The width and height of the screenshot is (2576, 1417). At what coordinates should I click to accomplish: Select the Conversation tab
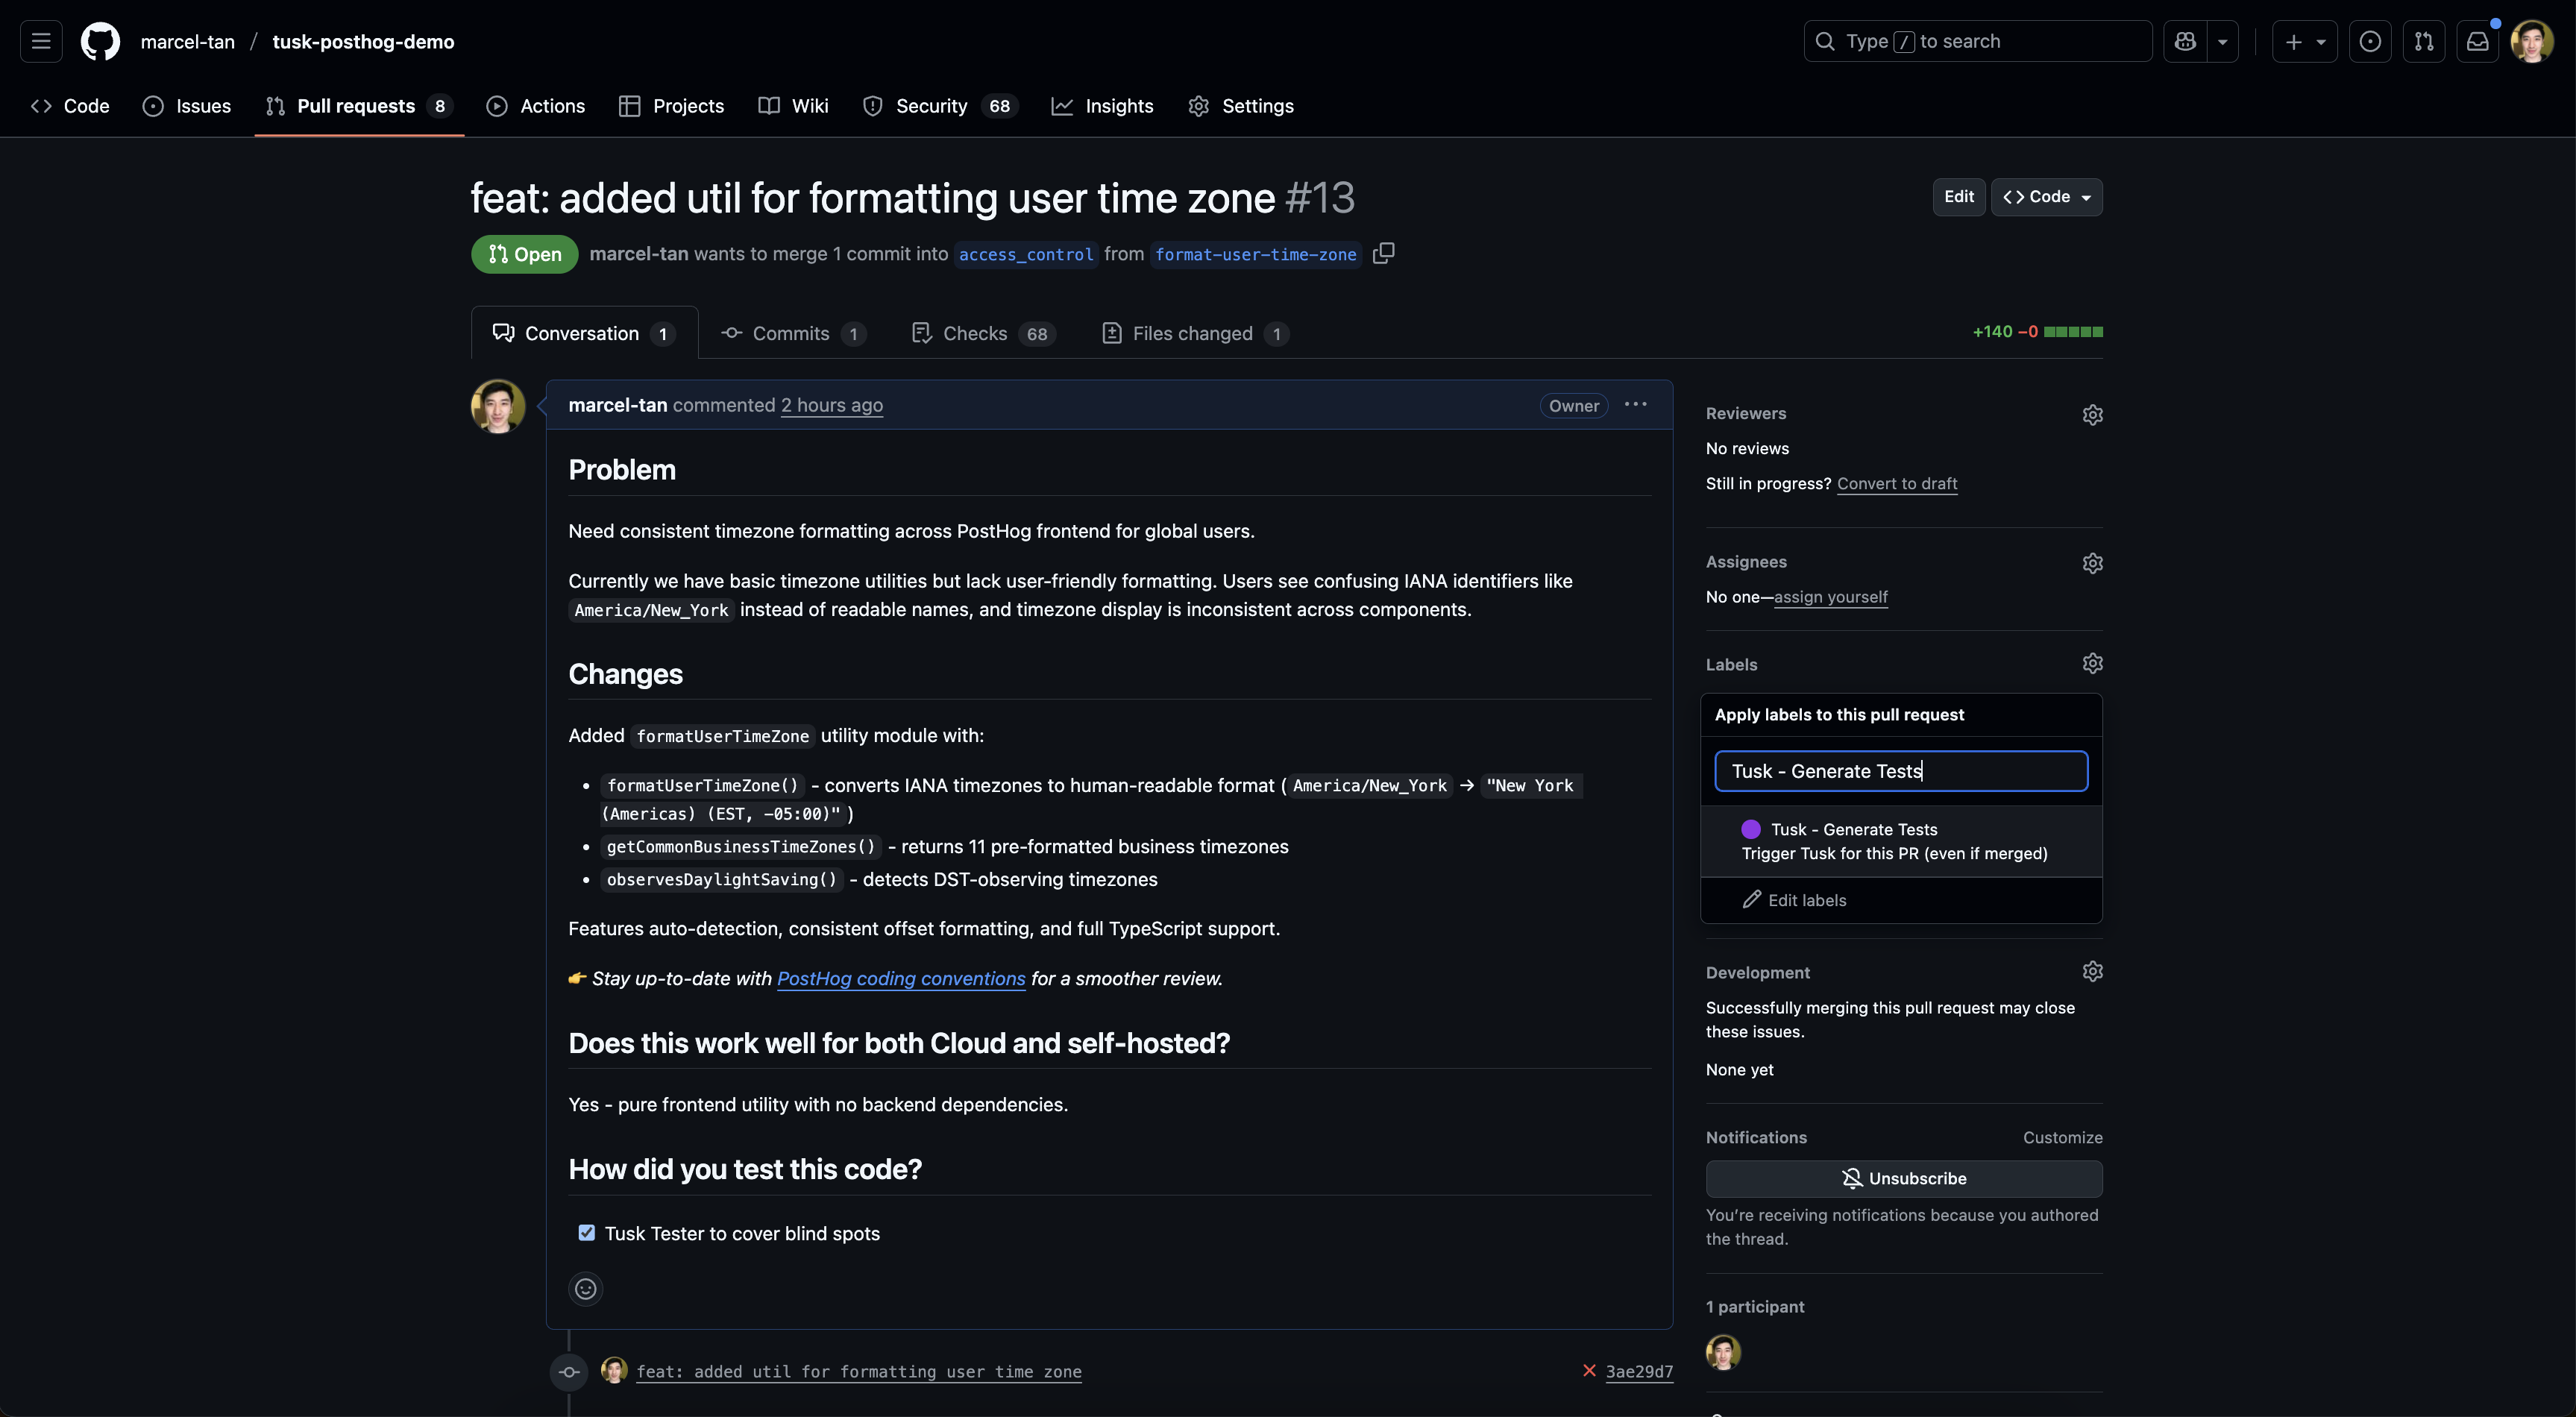coord(584,333)
